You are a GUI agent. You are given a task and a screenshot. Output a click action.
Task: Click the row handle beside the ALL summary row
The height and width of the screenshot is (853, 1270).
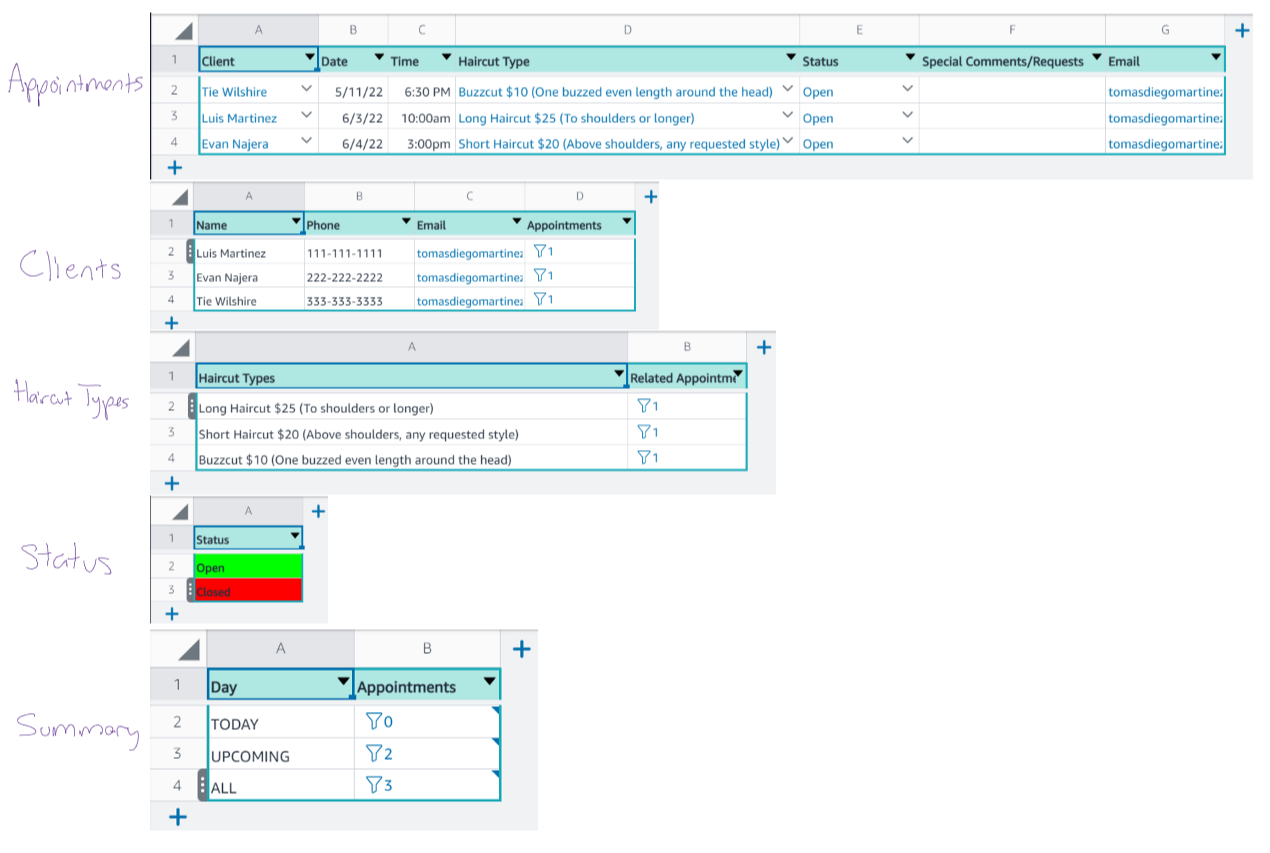click(x=203, y=785)
